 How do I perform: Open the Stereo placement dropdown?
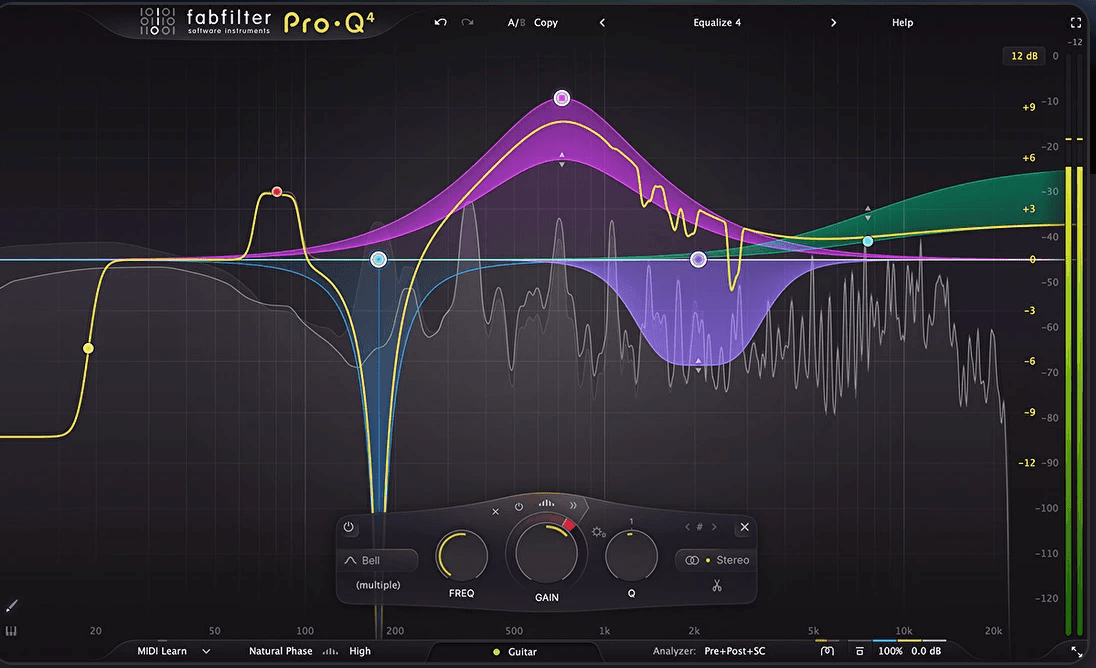tap(717, 560)
